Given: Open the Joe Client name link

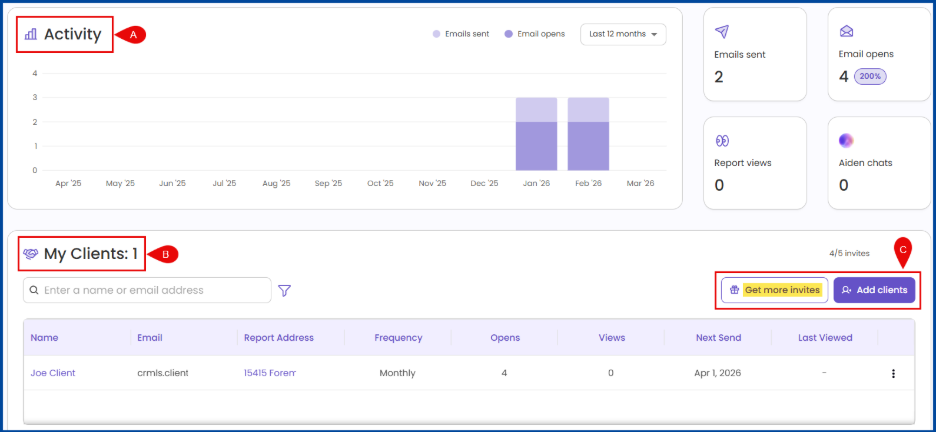Looking at the screenshot, I should (53, 373).
